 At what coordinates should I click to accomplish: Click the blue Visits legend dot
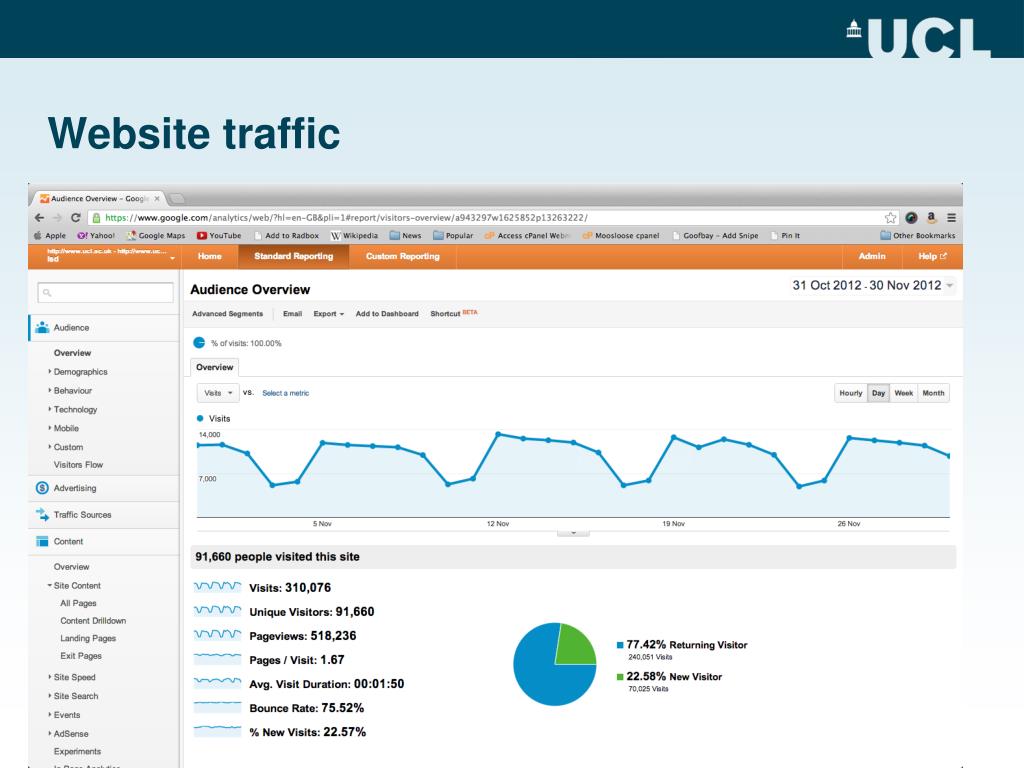point(200,419)
